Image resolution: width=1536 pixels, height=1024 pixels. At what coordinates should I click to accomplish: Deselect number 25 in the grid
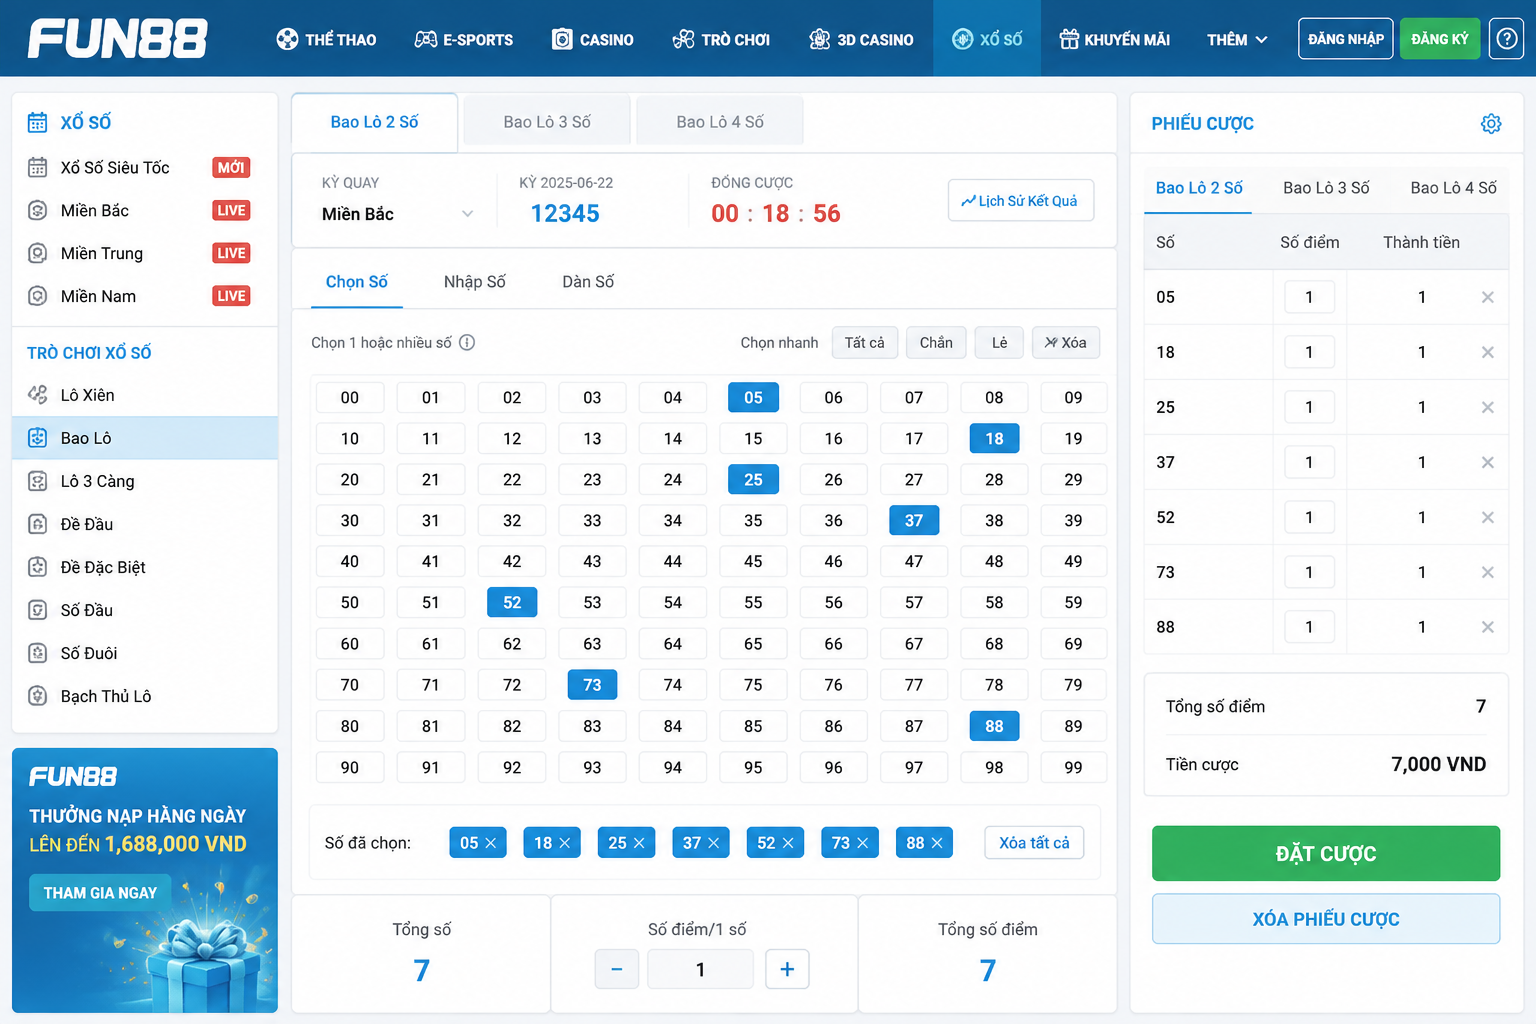click(753, 479)
